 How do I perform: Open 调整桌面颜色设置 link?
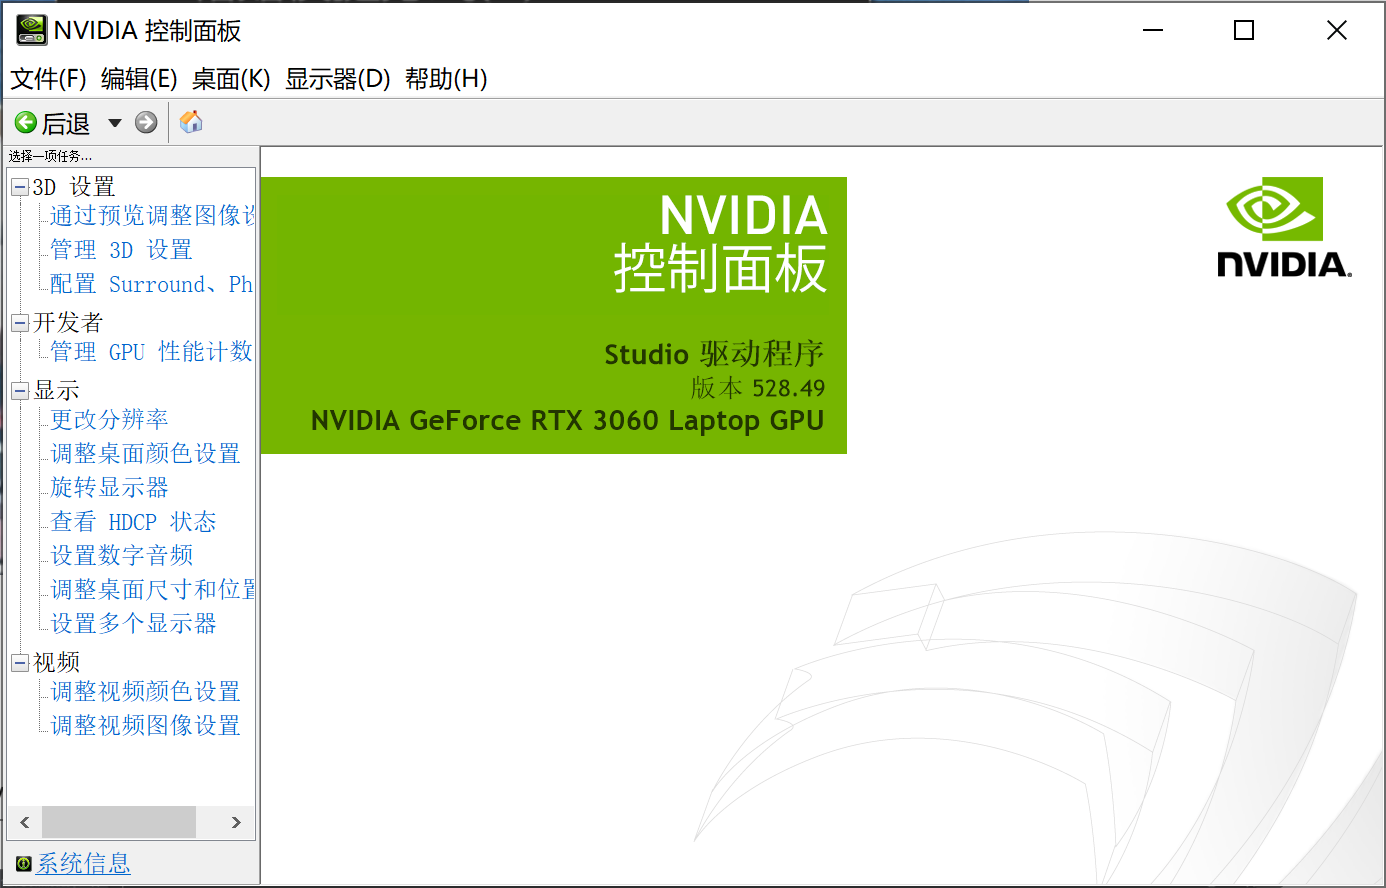point(143,453)
